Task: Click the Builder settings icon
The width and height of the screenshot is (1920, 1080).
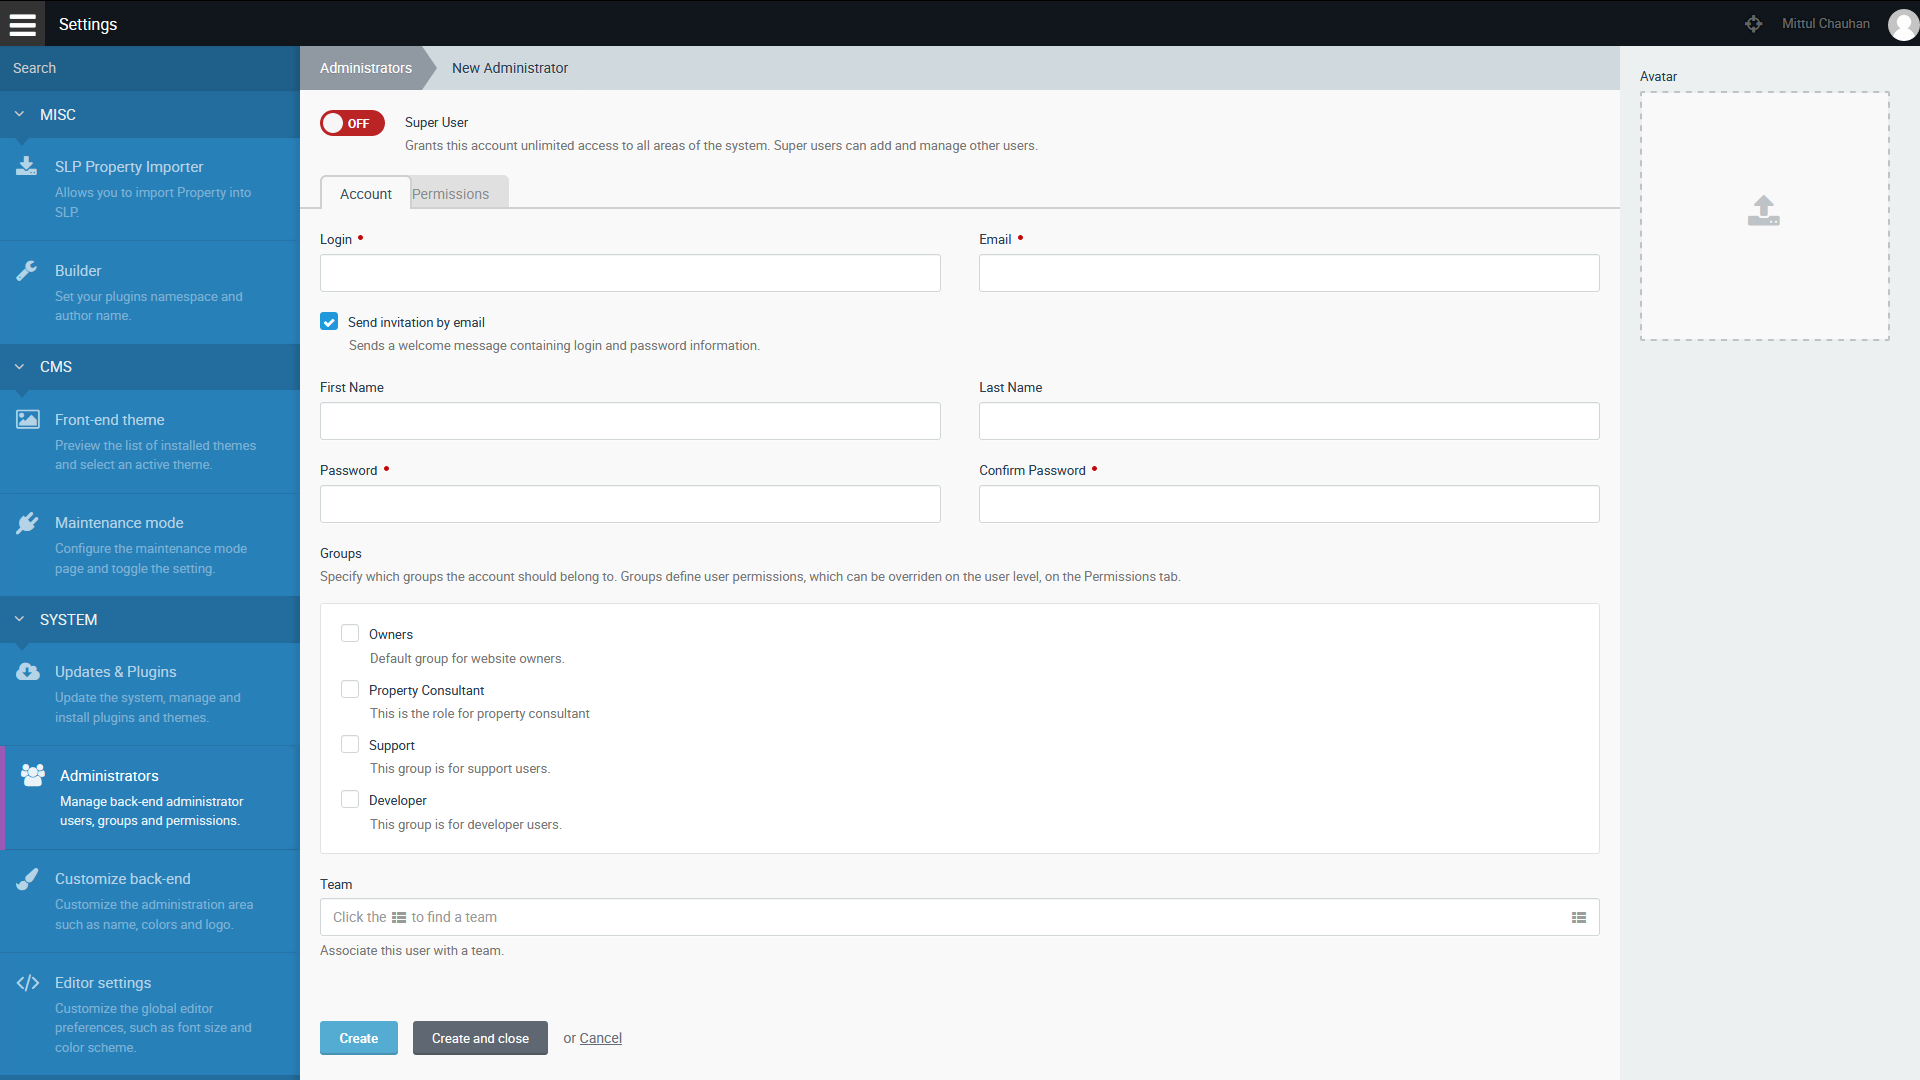Action: click(26, 270)
